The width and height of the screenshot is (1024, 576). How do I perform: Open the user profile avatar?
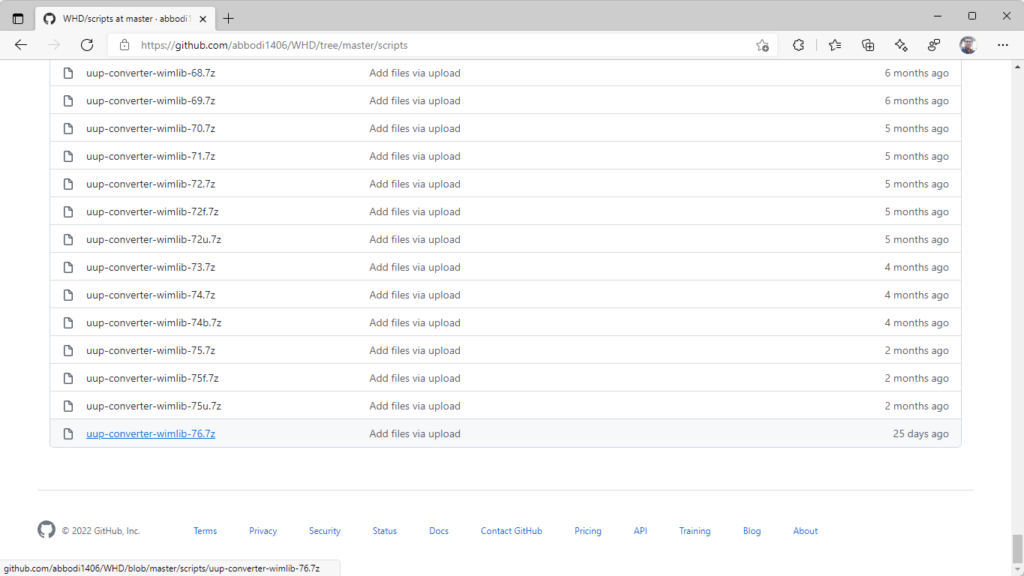click(x=967, y=45)
